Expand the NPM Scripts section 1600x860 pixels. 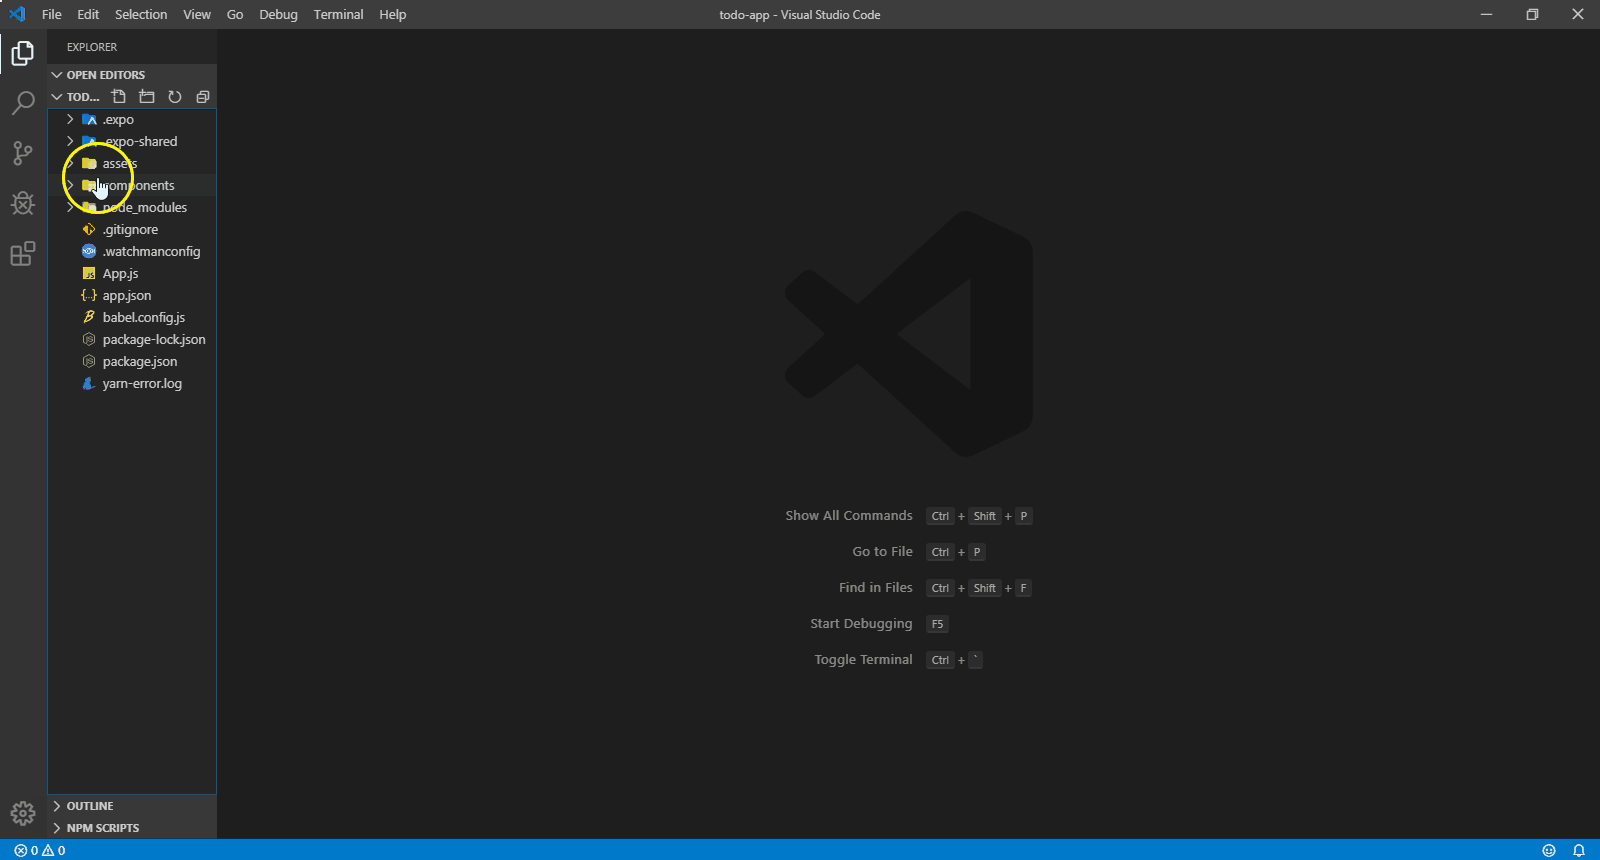click(102, 828)
